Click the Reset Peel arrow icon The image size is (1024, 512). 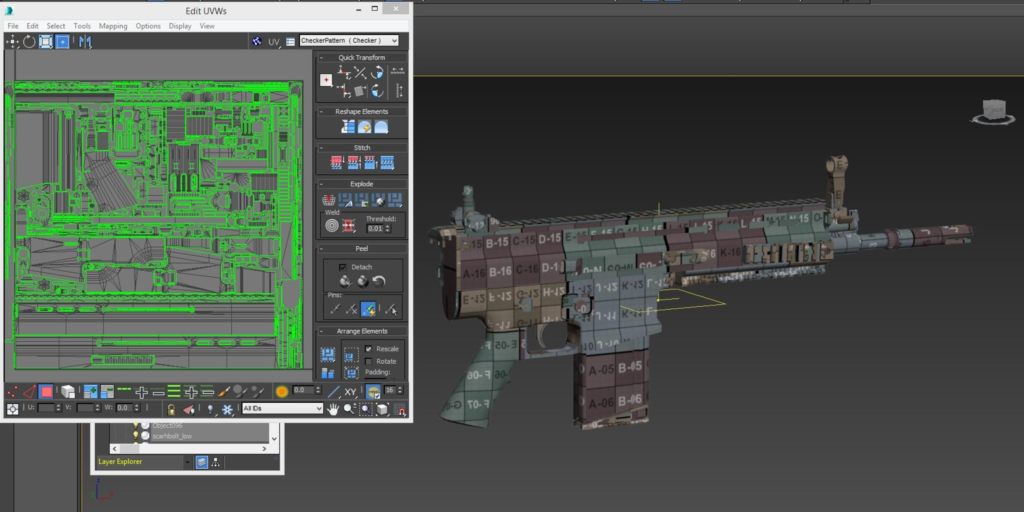tap(379, 281)
